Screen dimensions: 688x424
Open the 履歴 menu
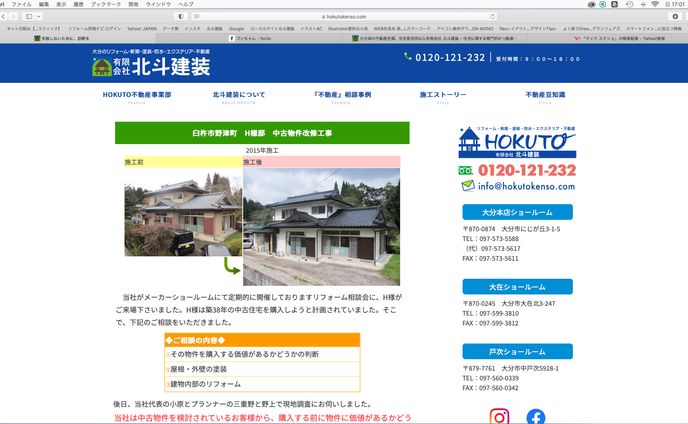coord(78,4)
